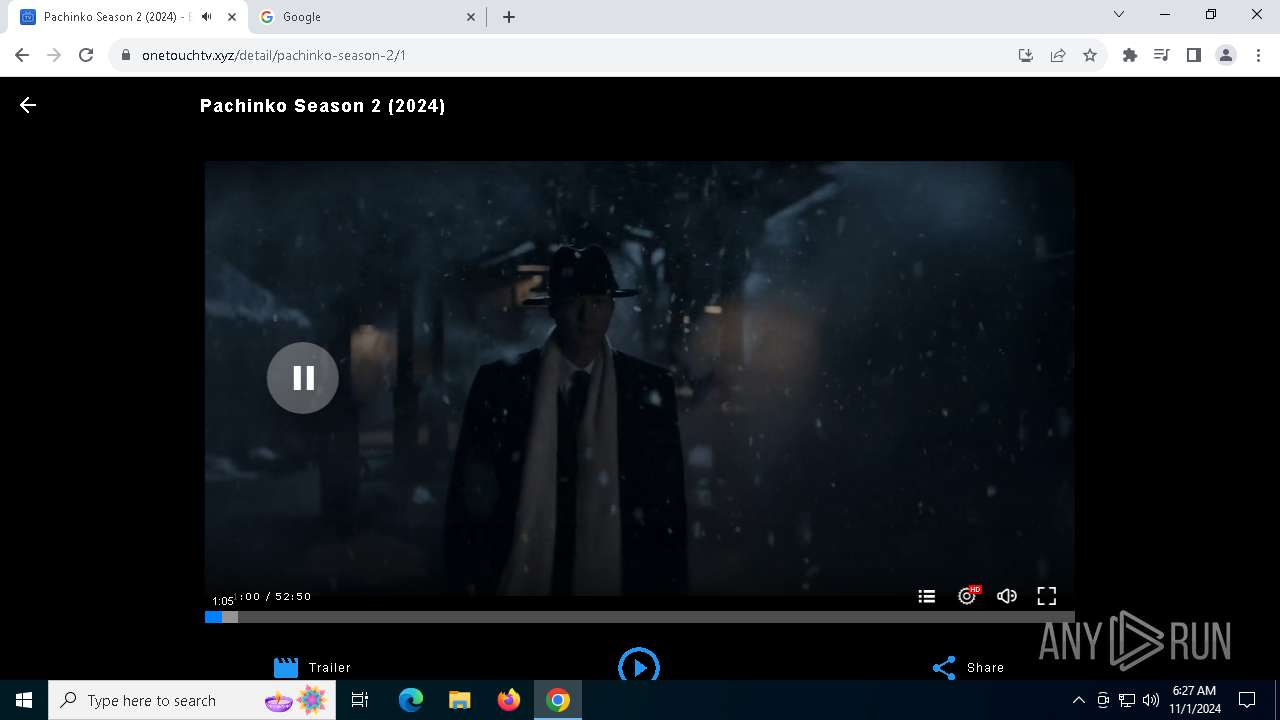This screenshot has height=720, width=1280.
Task: Click the Chrome taskbar icon
Action: (558, 700)
